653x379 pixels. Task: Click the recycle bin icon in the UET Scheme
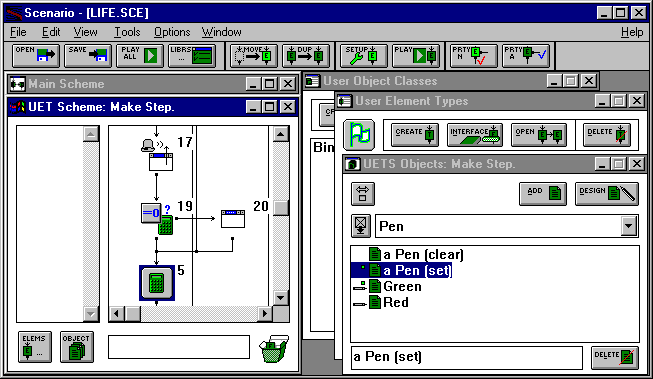point(274,349)
